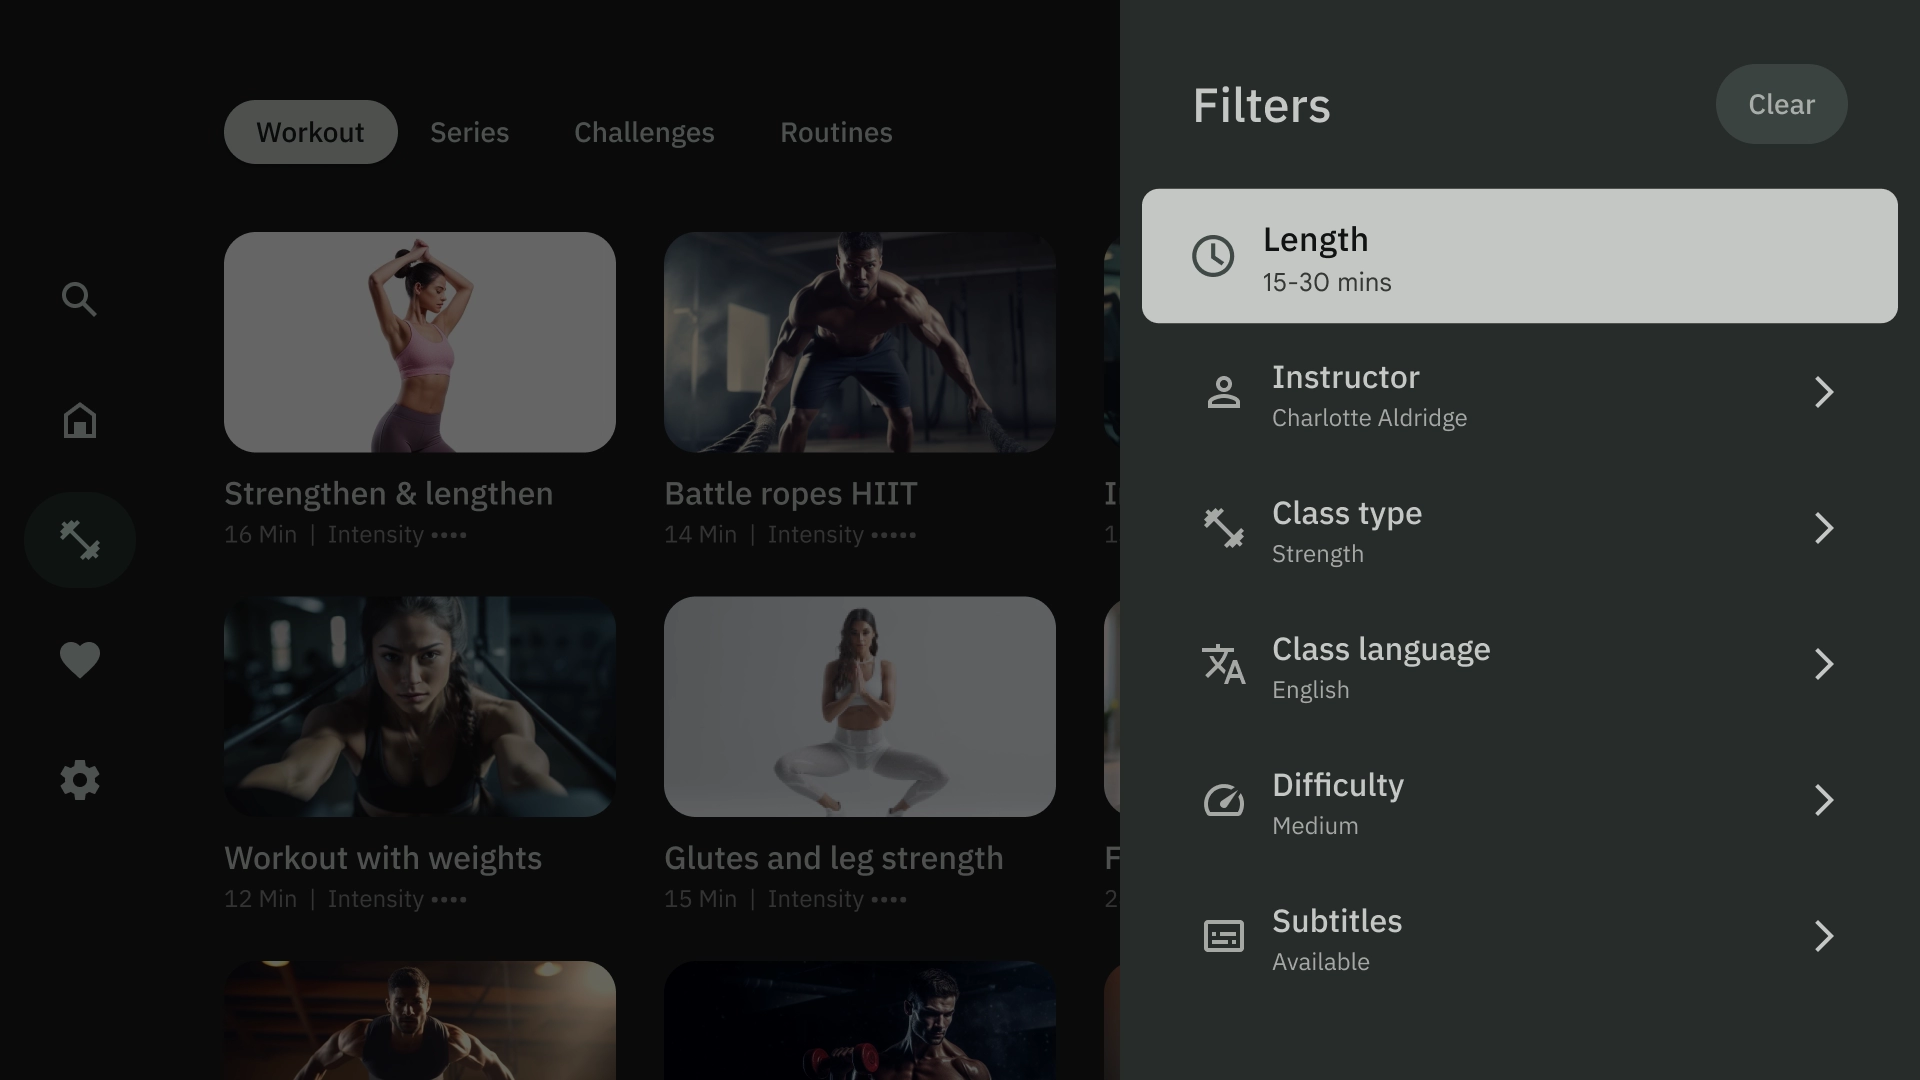Open the settings gear icon
This screenshot has width=1920, height=1080.
(79, 781)
